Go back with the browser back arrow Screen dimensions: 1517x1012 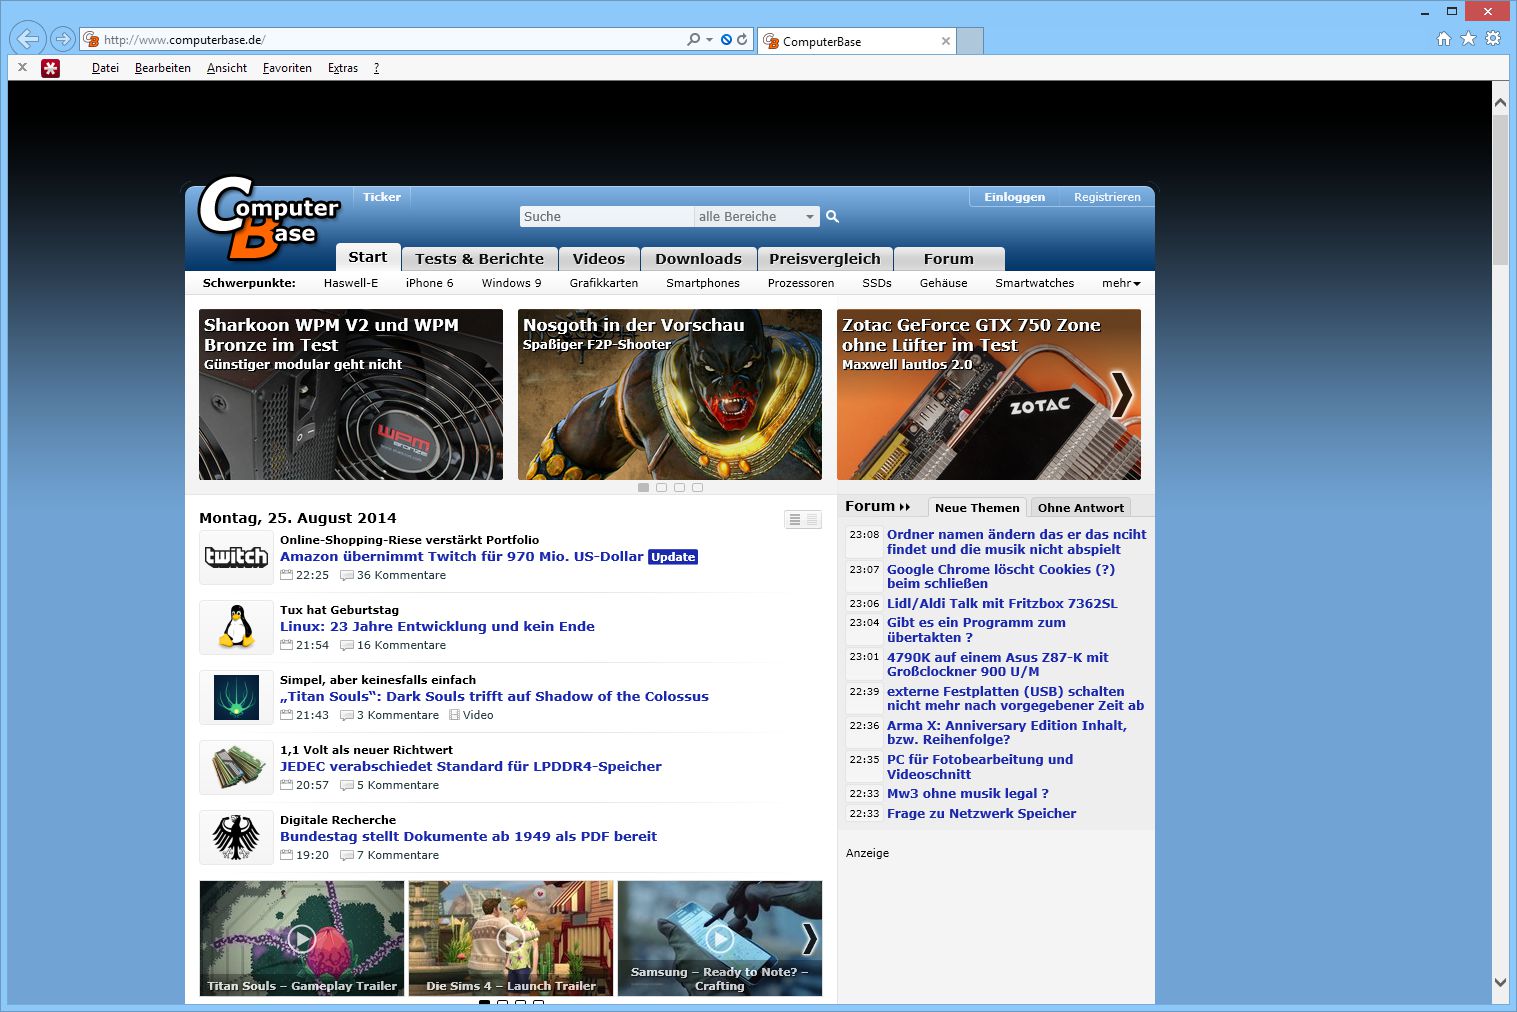tap(28, 39)
